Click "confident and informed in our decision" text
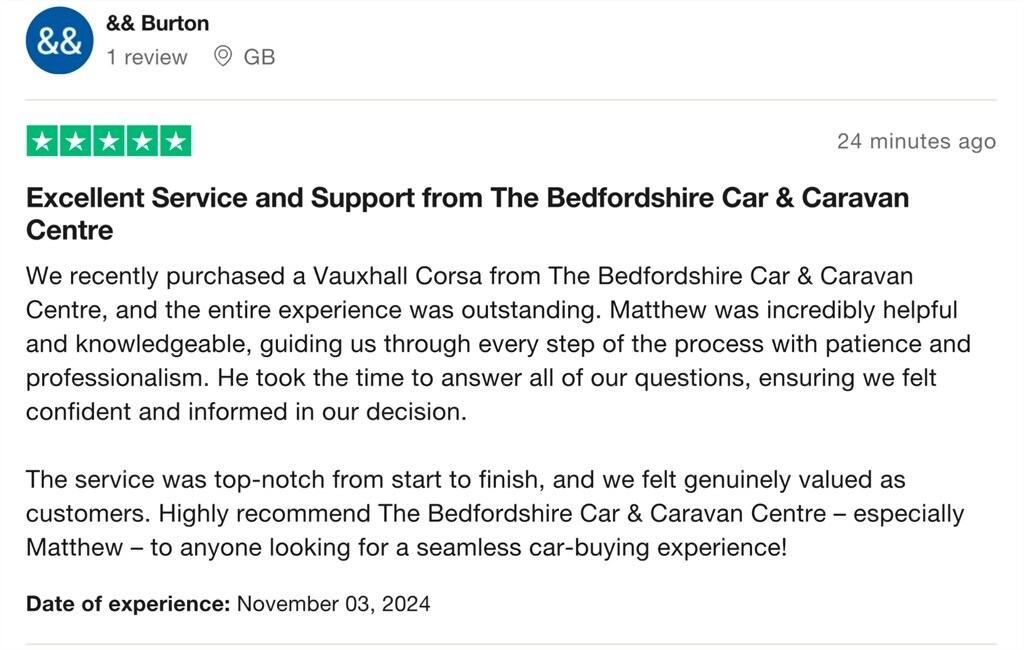1024x650 pixels. coord(246,411)
